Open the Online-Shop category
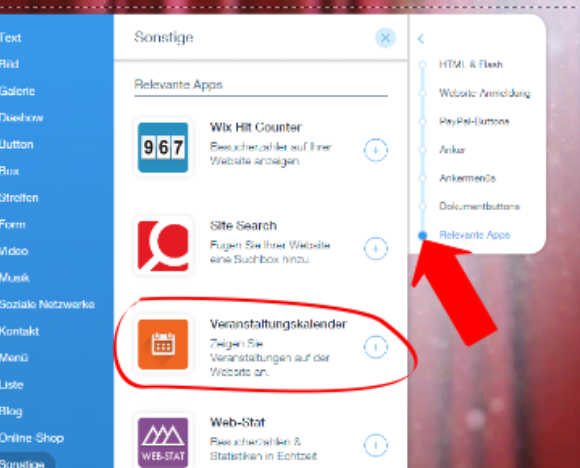Screen dimensions: 580x468 click(x=31, y=438)
